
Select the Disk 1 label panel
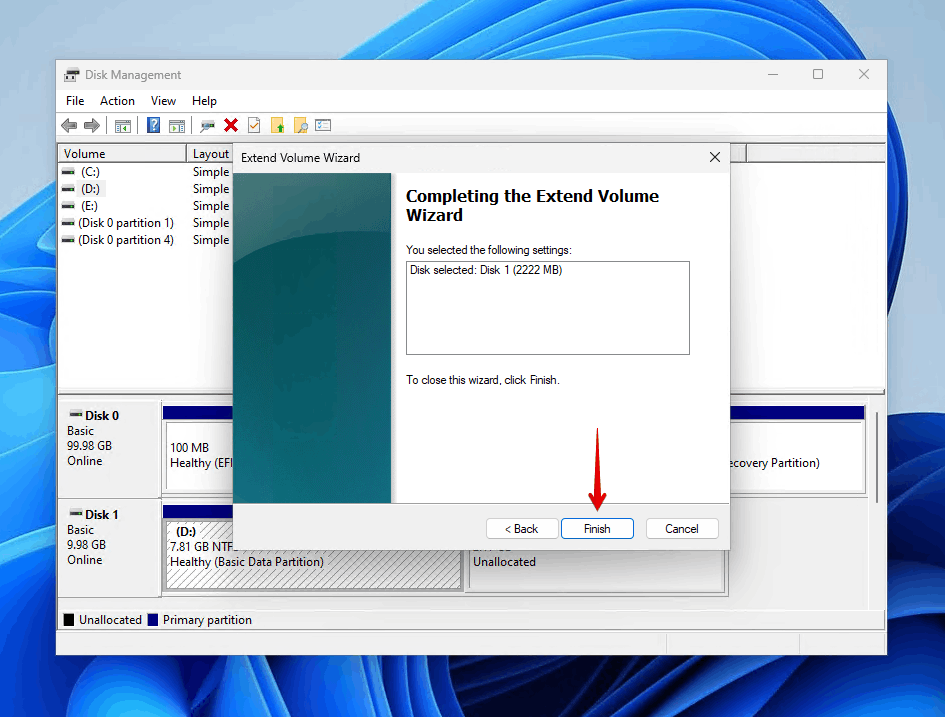[108, 547]
